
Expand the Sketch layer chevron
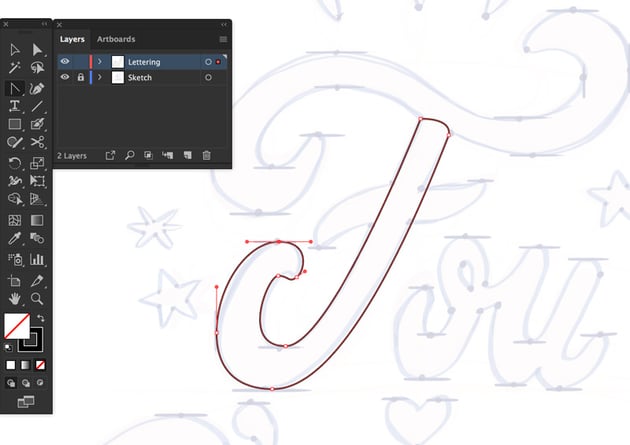pos(100,77)
